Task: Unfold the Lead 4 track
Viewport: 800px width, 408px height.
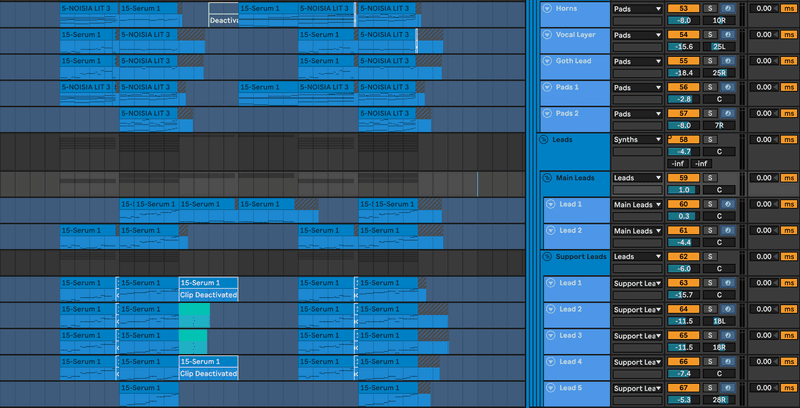Action: point(550,362)
